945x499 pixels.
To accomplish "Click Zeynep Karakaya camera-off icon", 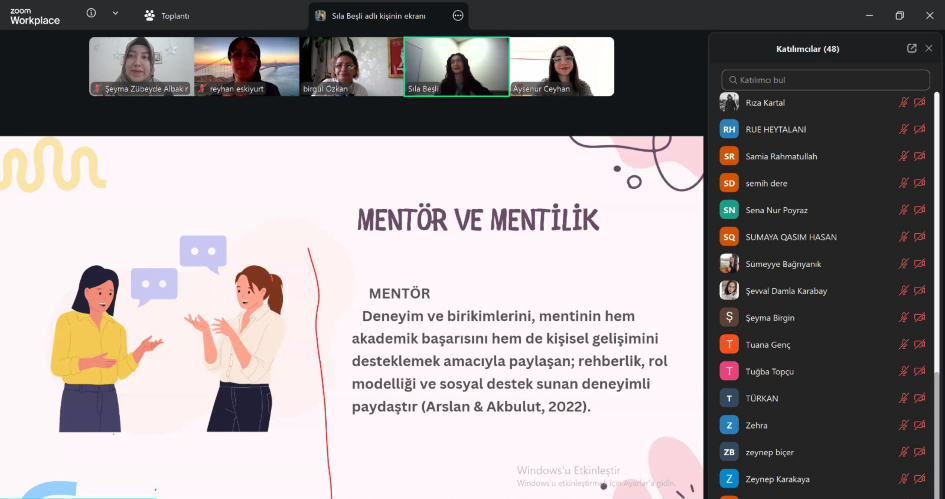I will (x=920, y=479).
